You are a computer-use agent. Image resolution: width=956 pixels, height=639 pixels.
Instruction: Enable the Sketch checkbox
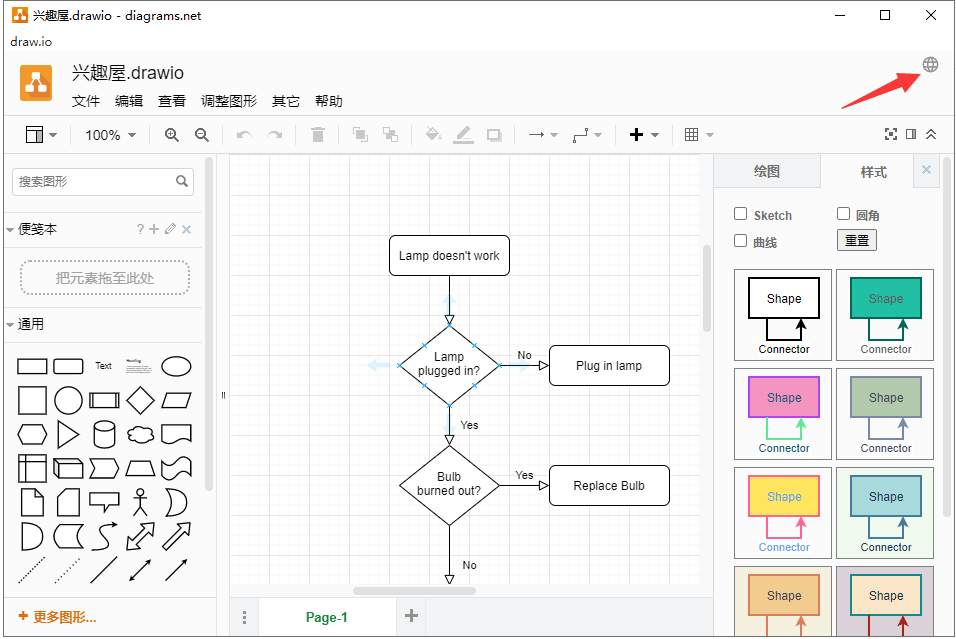pyautogui.click(x=741, y=214)
